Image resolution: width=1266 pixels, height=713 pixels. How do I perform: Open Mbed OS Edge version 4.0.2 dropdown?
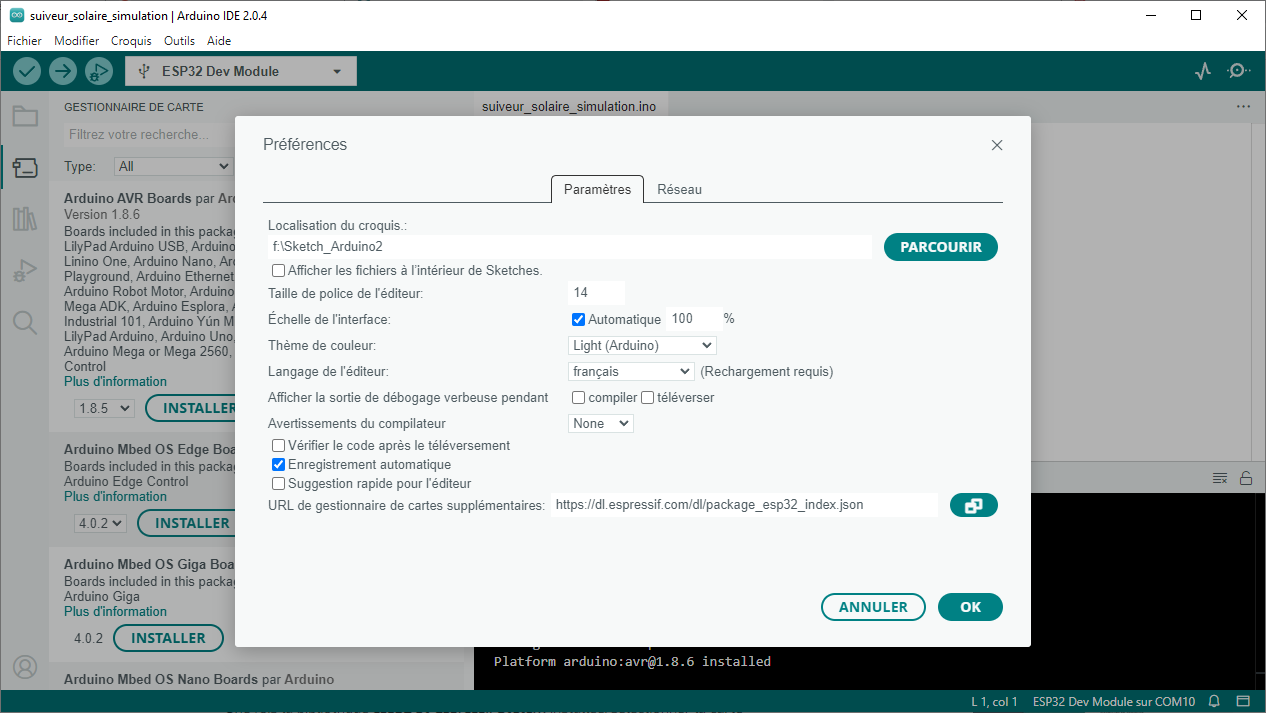tap(100, 523)
